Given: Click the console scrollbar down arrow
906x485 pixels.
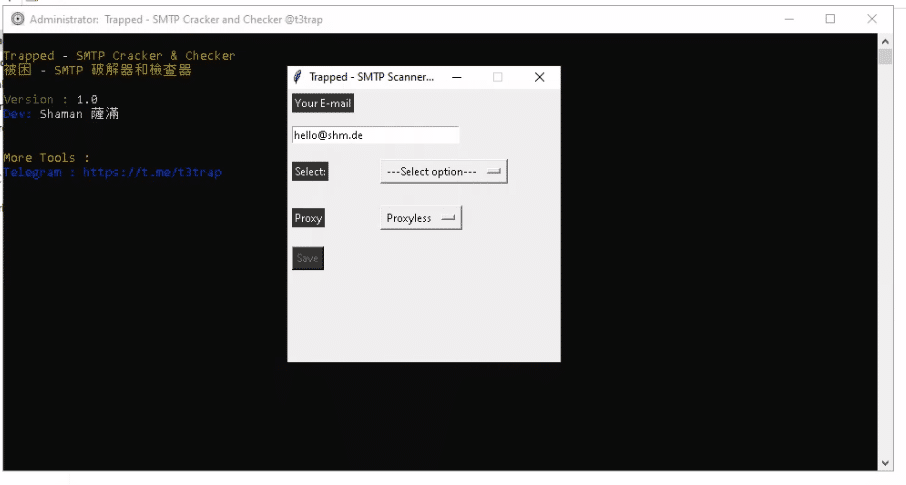Looking at the screenshot, I should tap(885, 463).
